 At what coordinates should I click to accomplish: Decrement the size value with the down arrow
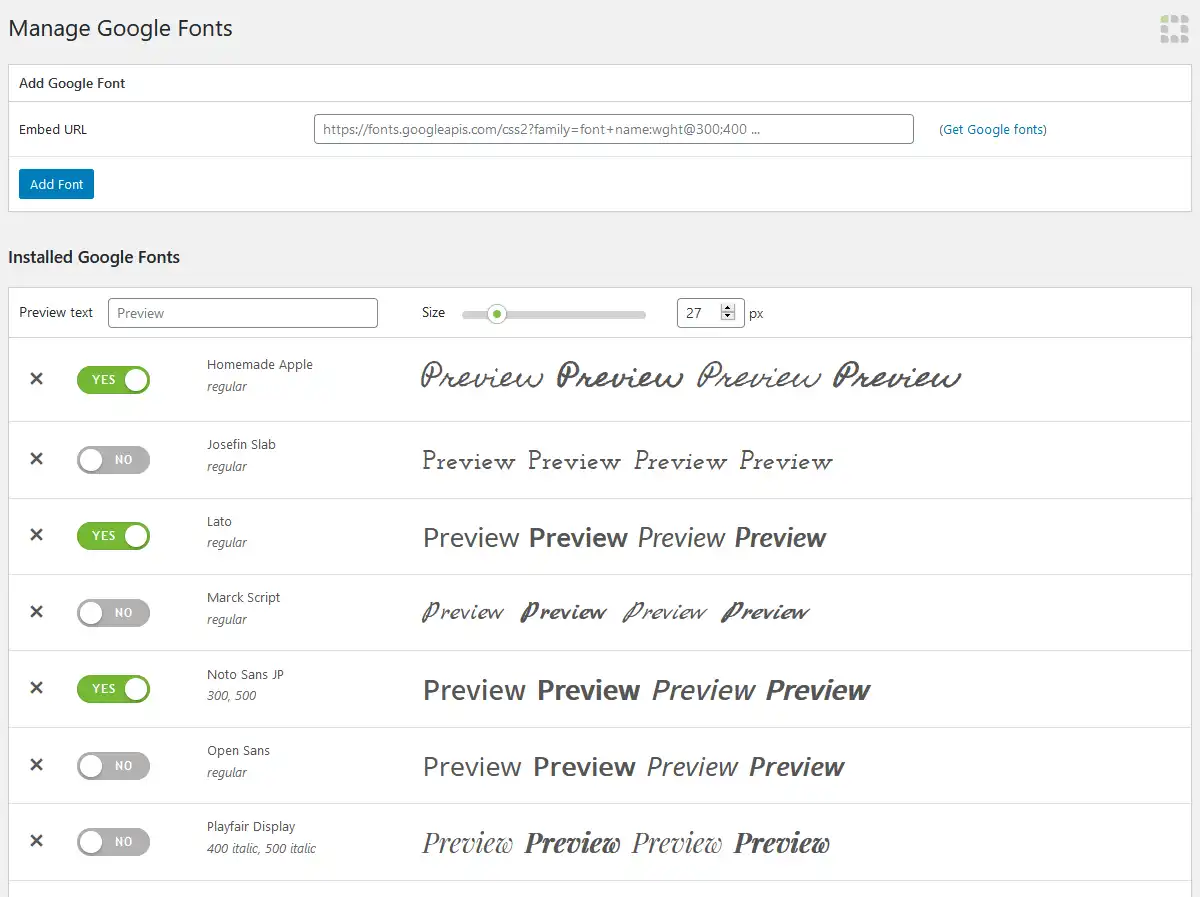[x=730, y=318]
